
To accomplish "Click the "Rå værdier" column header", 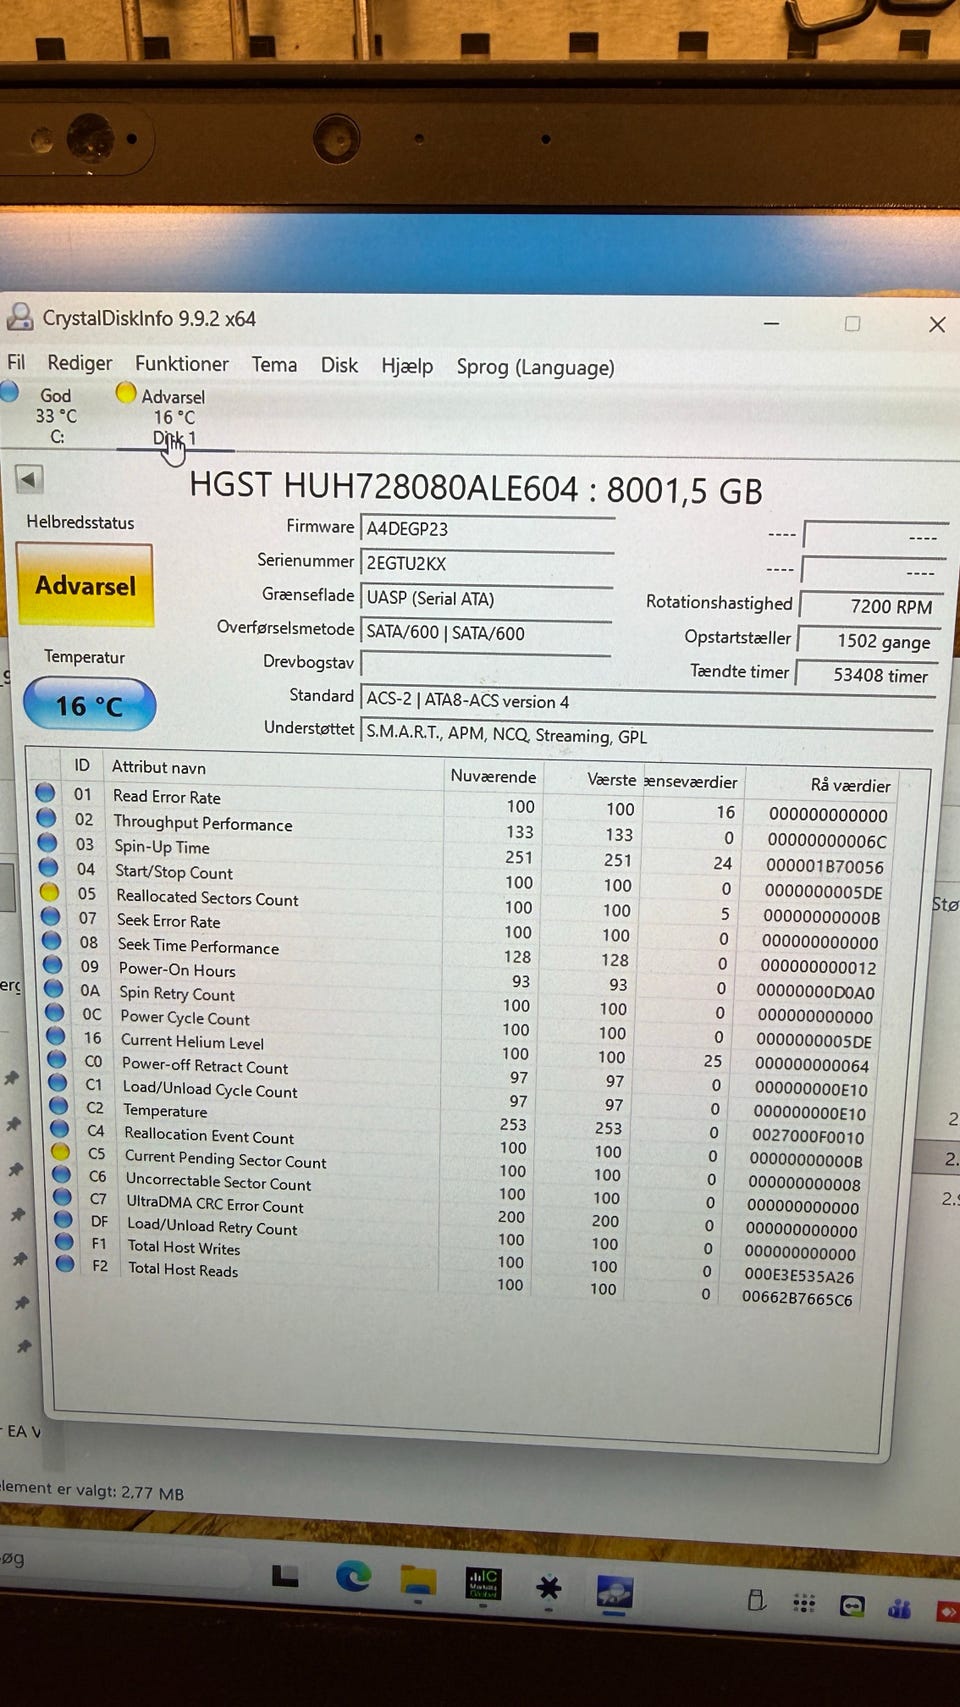I will 850,785.
